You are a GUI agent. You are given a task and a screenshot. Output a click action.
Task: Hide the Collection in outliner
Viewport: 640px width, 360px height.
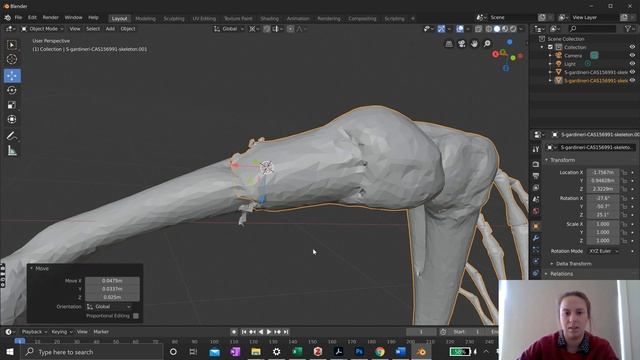pyautogui.click(x=632, y=47)
